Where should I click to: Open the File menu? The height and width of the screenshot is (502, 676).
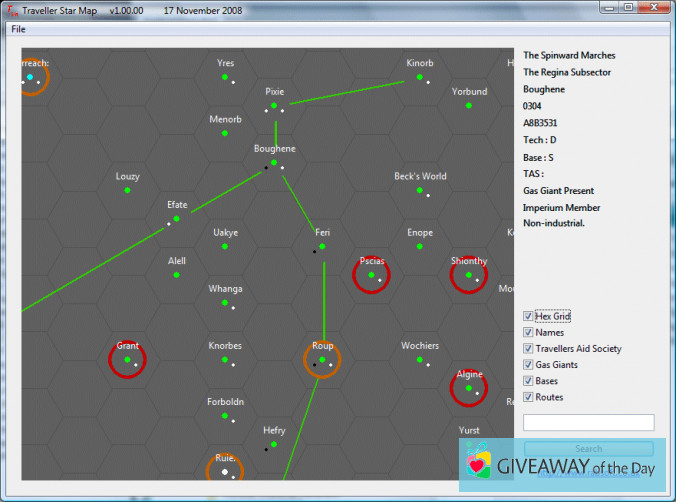click(x=18, y=29)
